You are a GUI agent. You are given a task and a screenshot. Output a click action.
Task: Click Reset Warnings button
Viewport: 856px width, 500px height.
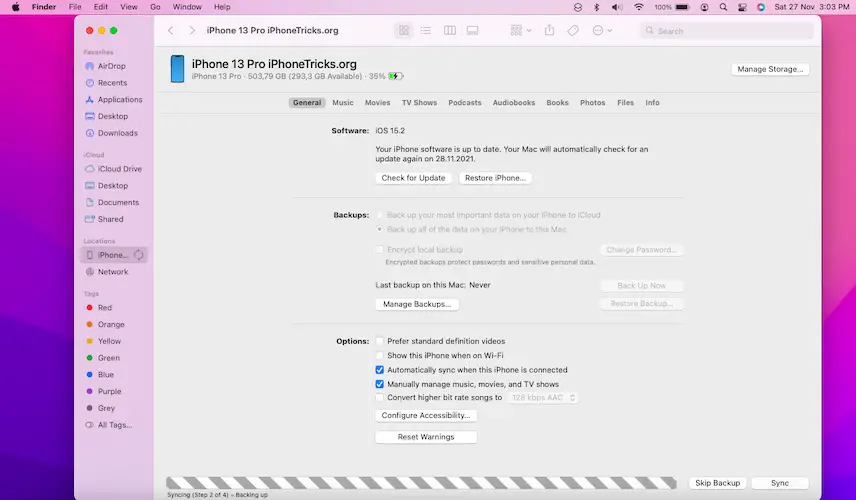point(426,437)
